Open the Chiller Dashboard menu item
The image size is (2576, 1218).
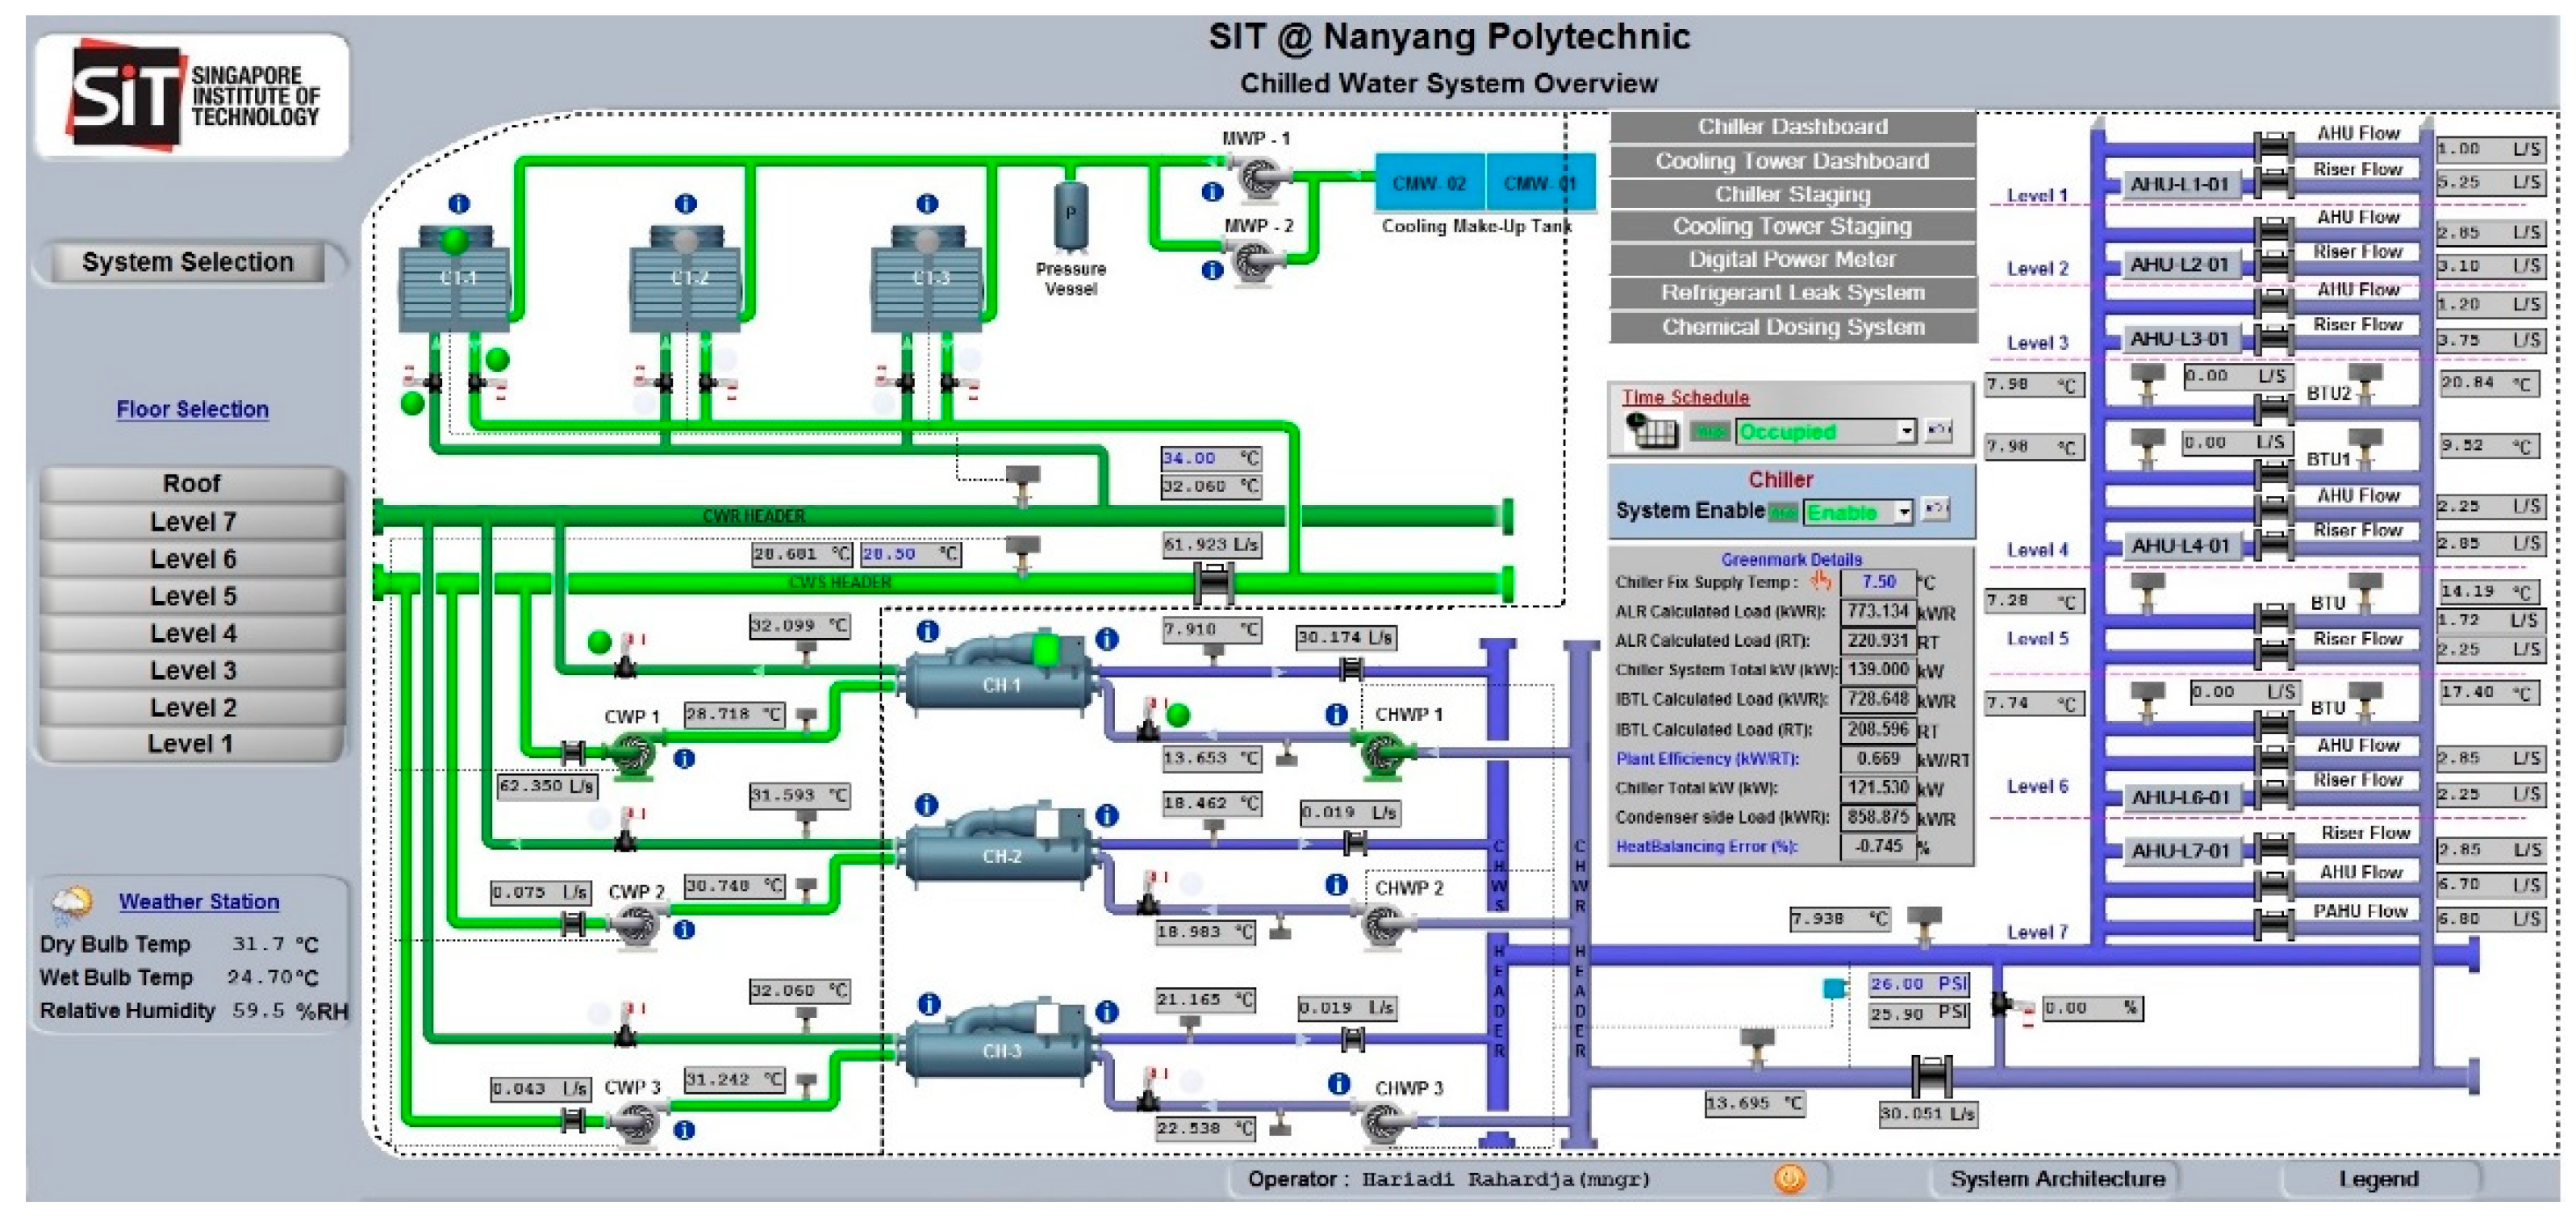(1792, 127)
